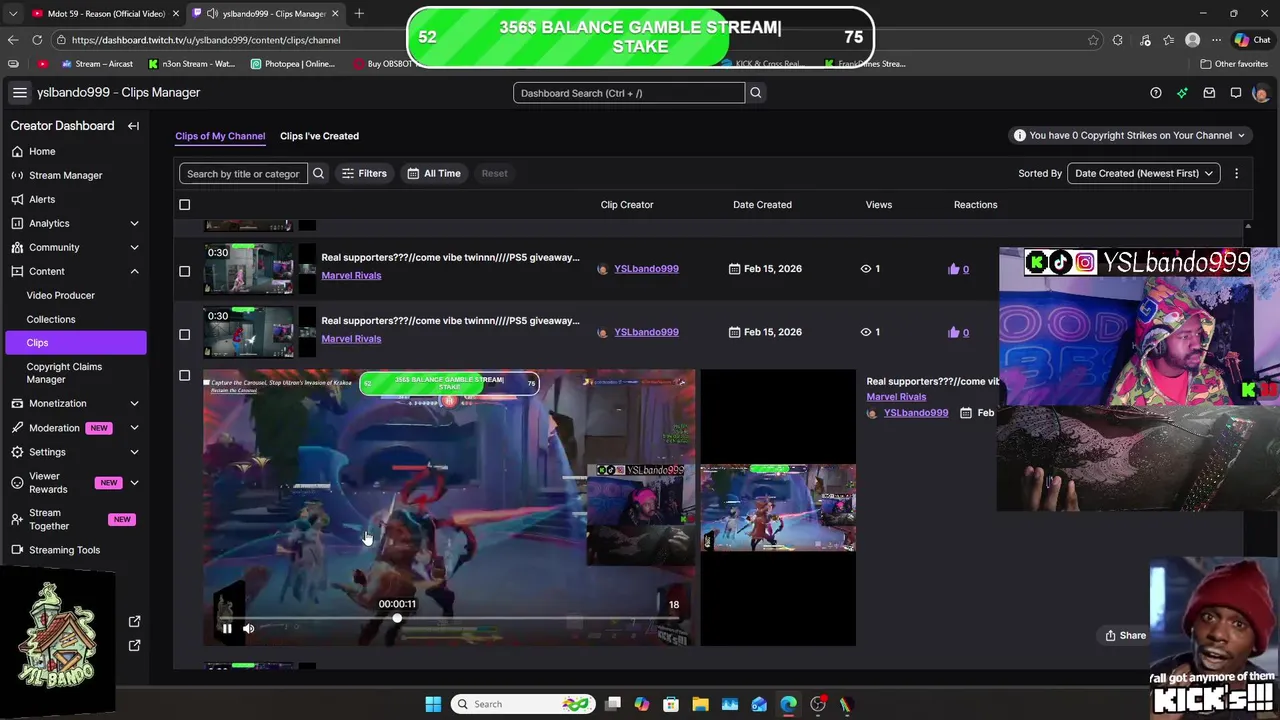The height and width of the screenshot is (720, 1280).
Task: Open Marvel Rivals link in second clip row
Action: pyautogui.click(x=351, y=339)
